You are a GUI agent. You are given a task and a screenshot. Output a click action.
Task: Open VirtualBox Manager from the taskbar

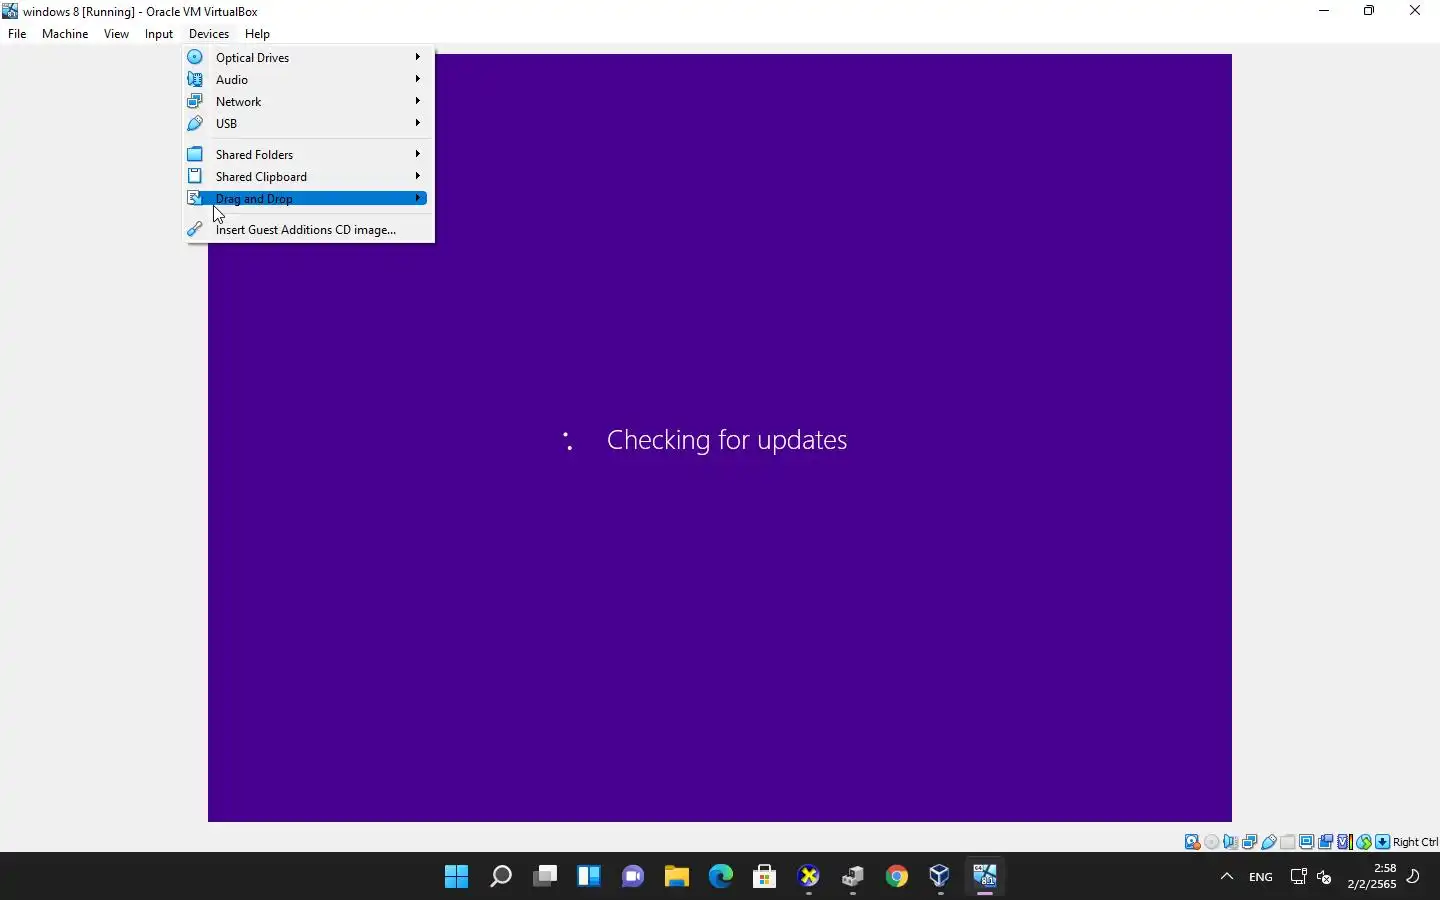pos(941,876)
